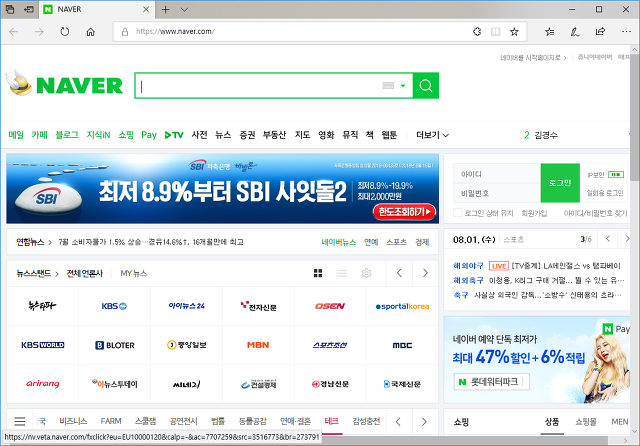Click the 롯데워터파크 ad button
The image size is (640, 446).
click(x=491, y=382)
